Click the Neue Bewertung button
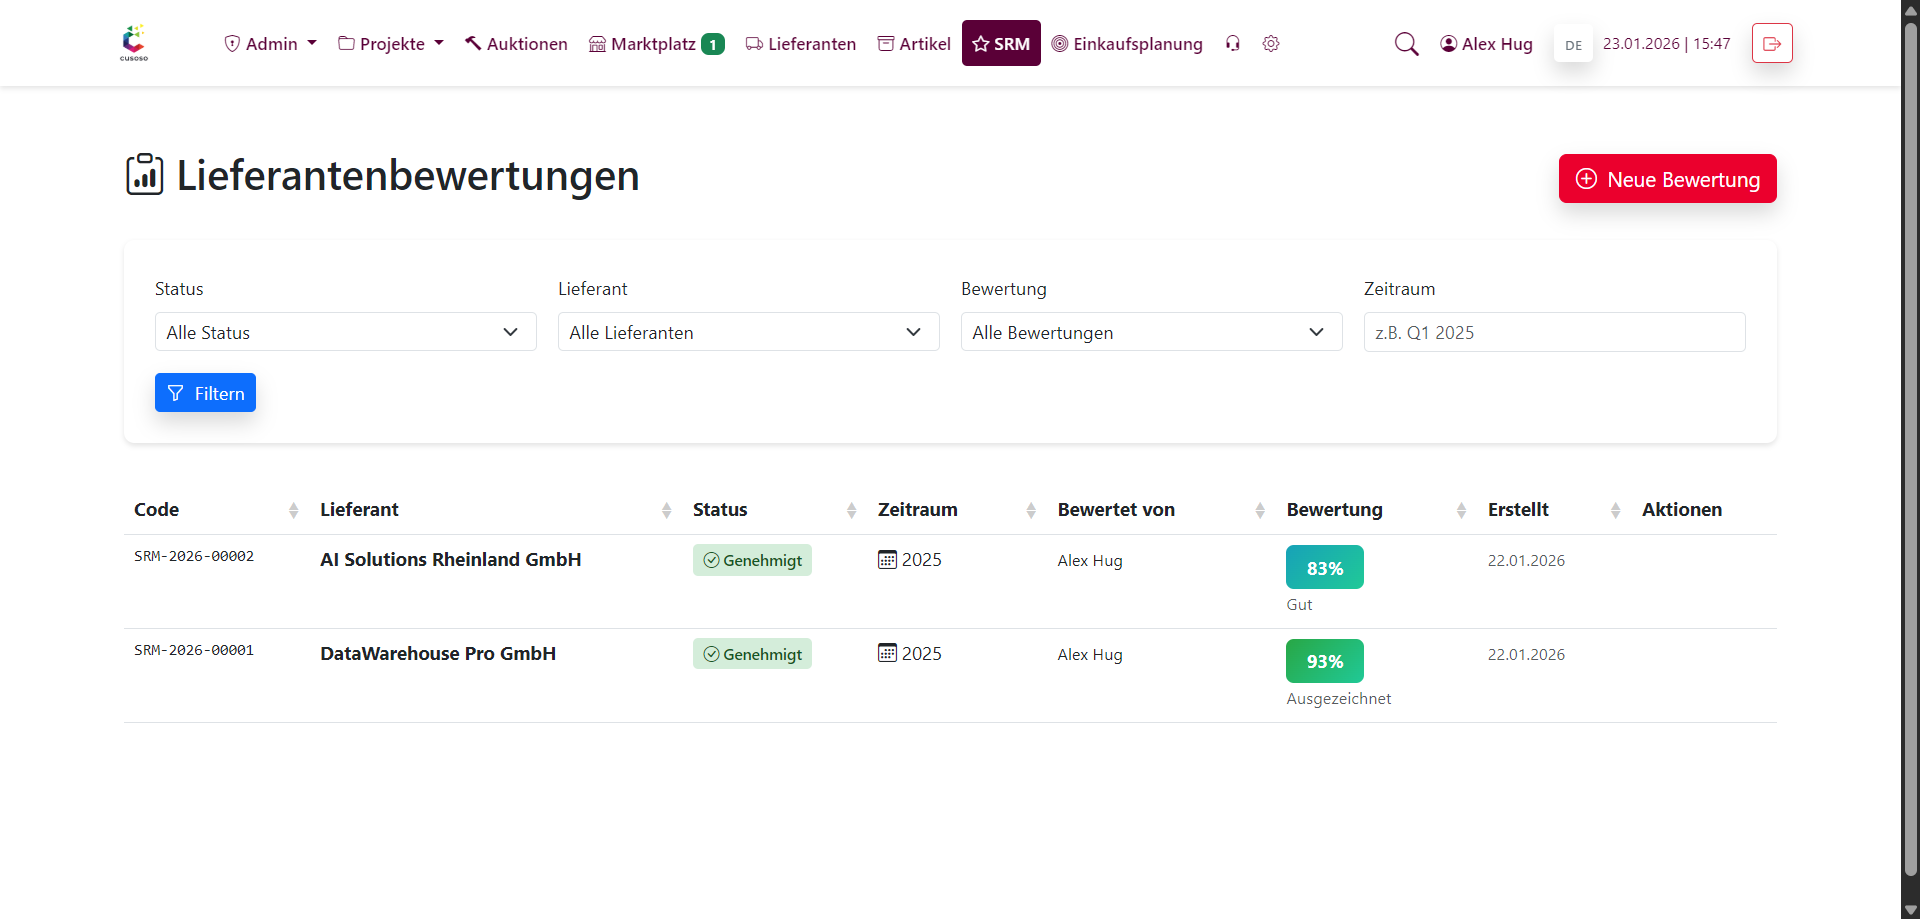 [x=1666, y=178]
